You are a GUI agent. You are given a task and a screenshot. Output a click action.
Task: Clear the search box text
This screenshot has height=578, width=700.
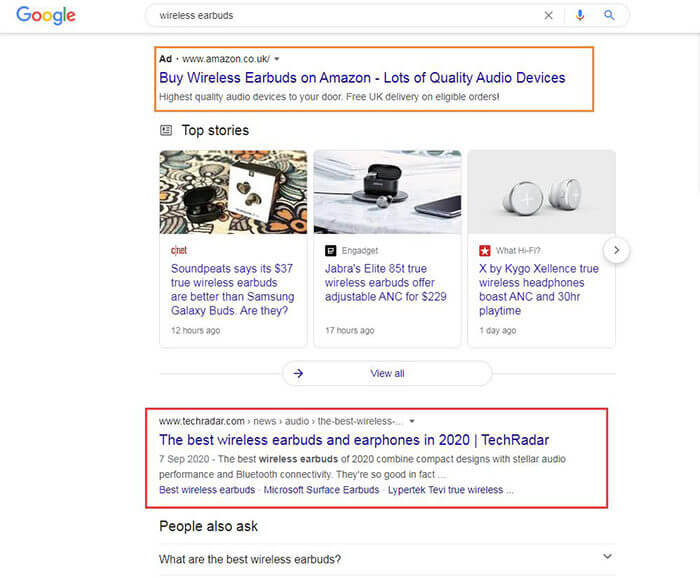[x=548, y=16]
